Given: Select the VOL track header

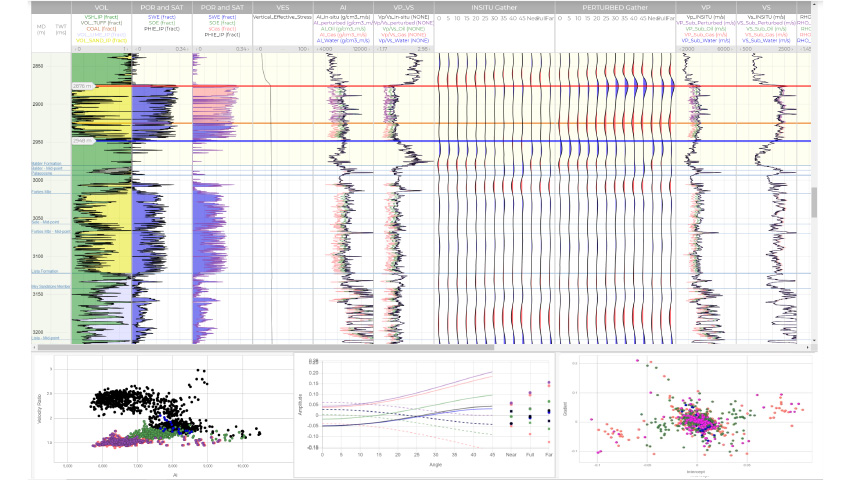Looking at the screenshot, I should pos(102,8).
